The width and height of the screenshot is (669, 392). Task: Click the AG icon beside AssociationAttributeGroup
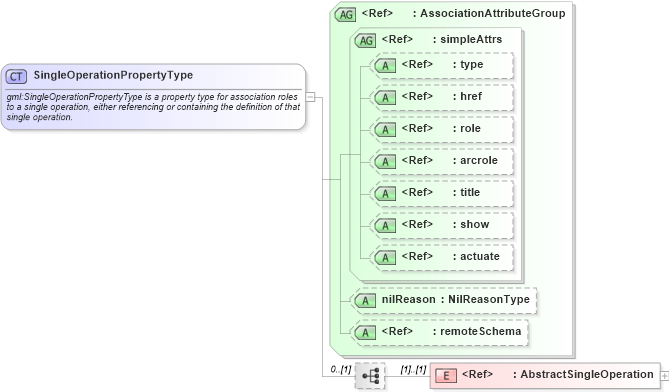click(346, 15)
